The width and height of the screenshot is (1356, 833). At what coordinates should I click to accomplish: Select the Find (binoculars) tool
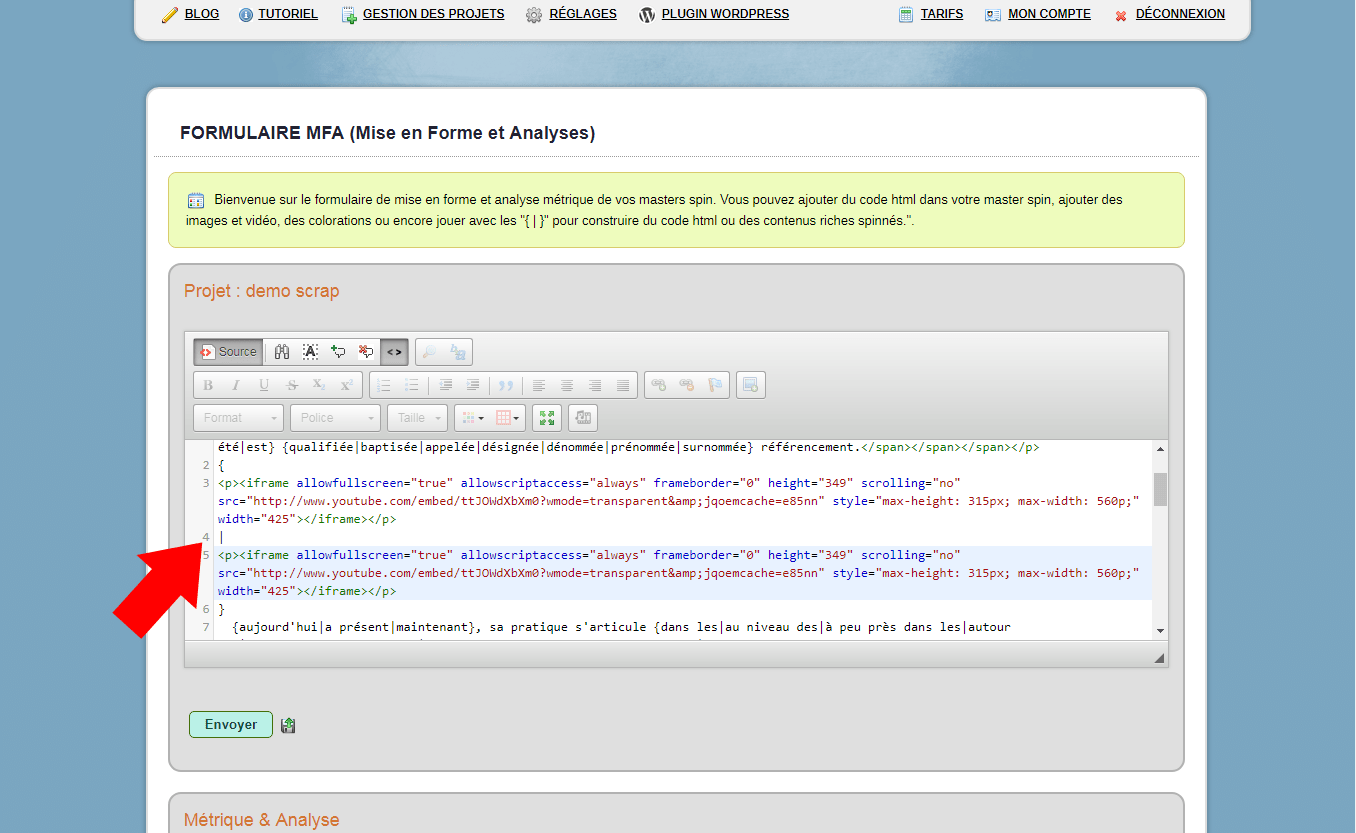tap(281, 351)
